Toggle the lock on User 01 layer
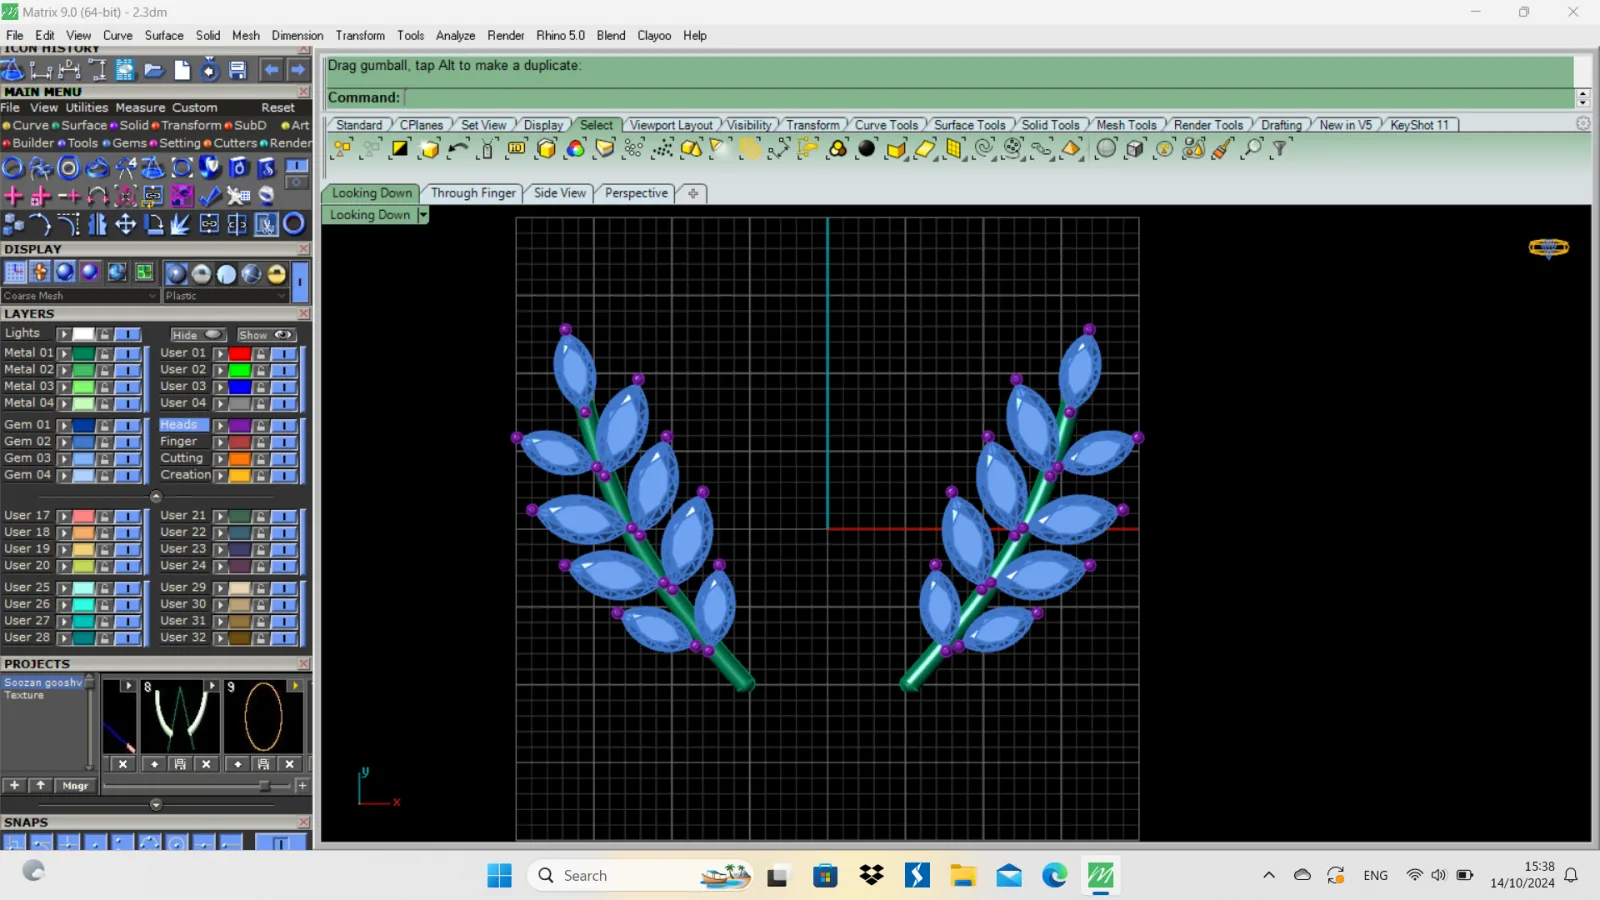This screenshot has height=900, width=1600. (260, 353)
